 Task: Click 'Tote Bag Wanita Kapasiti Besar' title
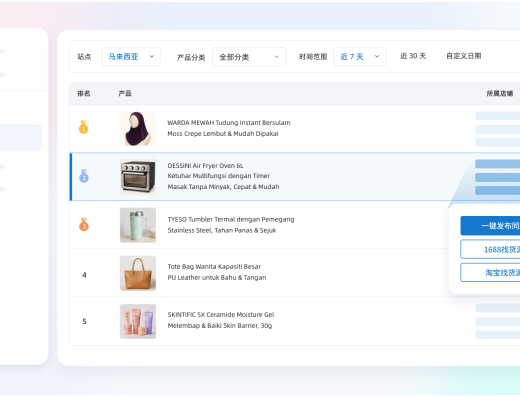(214, 267)
